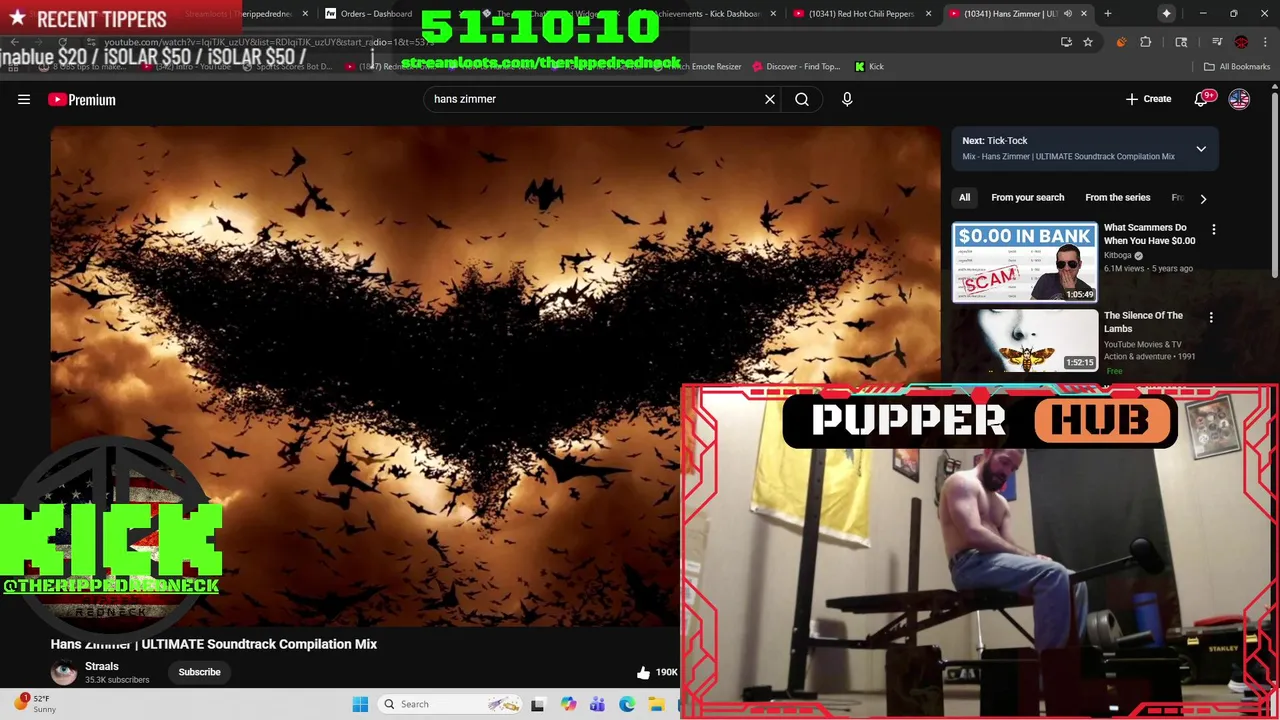Show more filter chips with the right arrow

pos(1203,198)
